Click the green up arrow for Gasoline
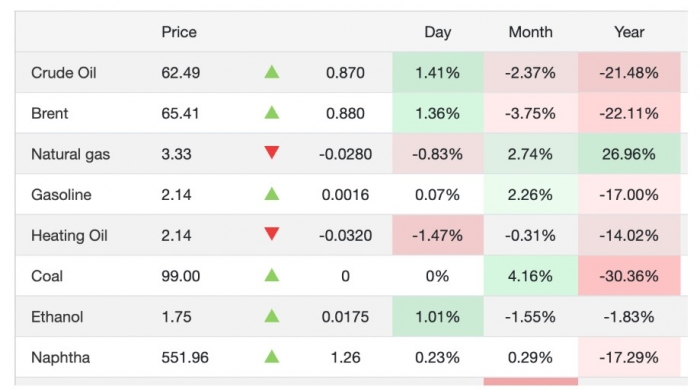This screenshot has height=390, width=700. [271, 194]
